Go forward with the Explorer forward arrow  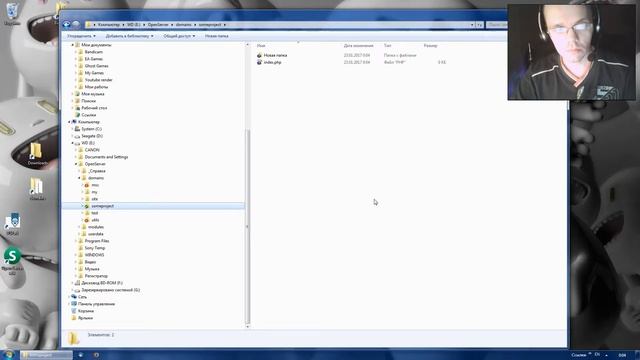[x=76, y=24]
